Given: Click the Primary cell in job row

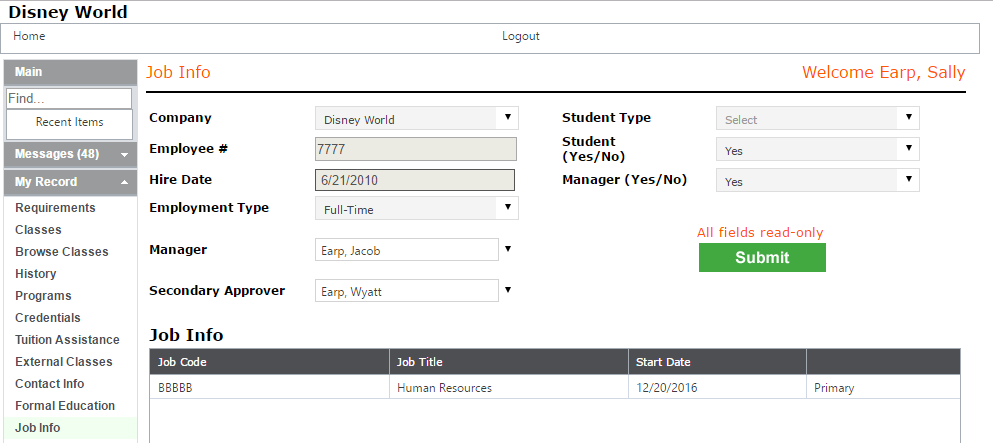Looking at the screenshot, I should (883, 387).
